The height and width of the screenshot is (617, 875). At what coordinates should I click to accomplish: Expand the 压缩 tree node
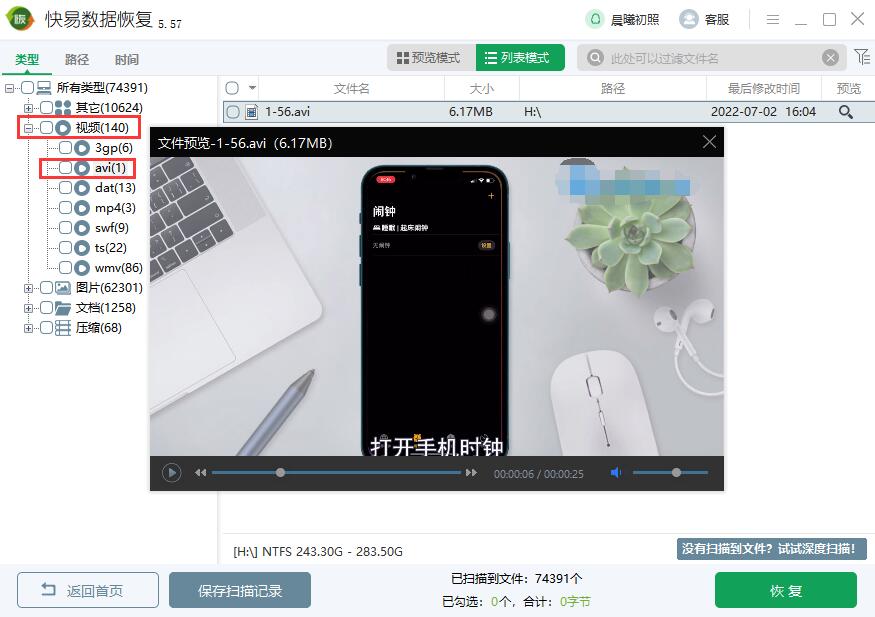tap(28, 329)
